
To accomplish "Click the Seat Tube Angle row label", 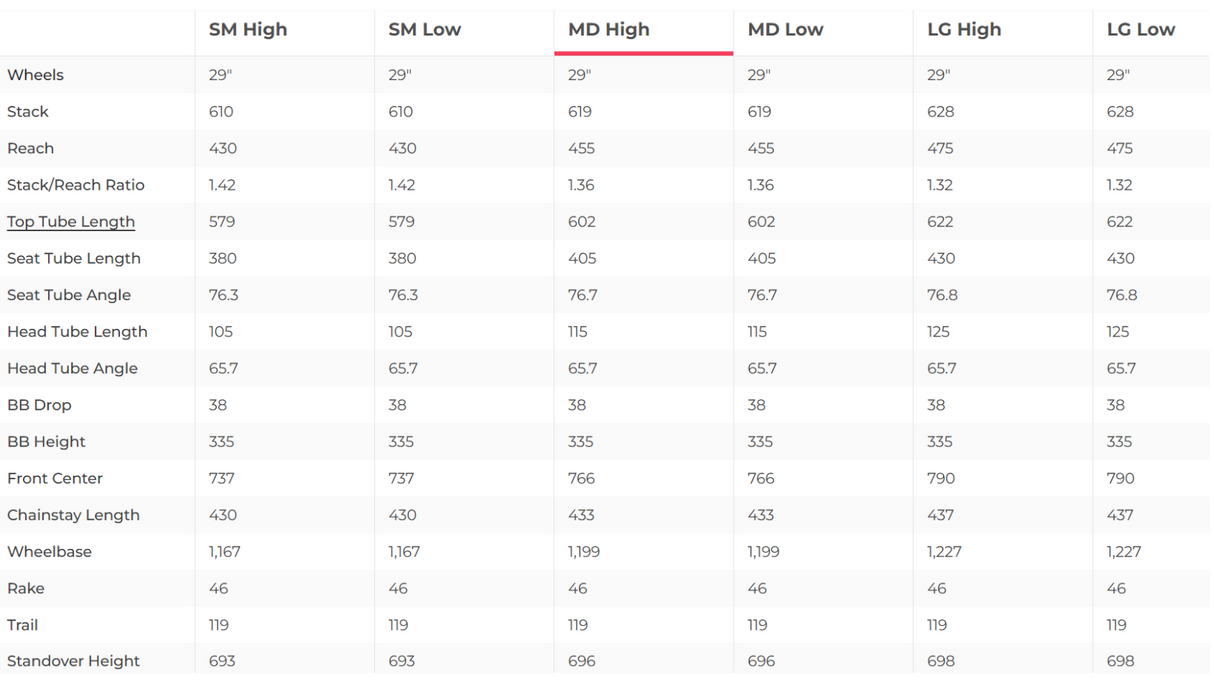I will pos(69,295).
